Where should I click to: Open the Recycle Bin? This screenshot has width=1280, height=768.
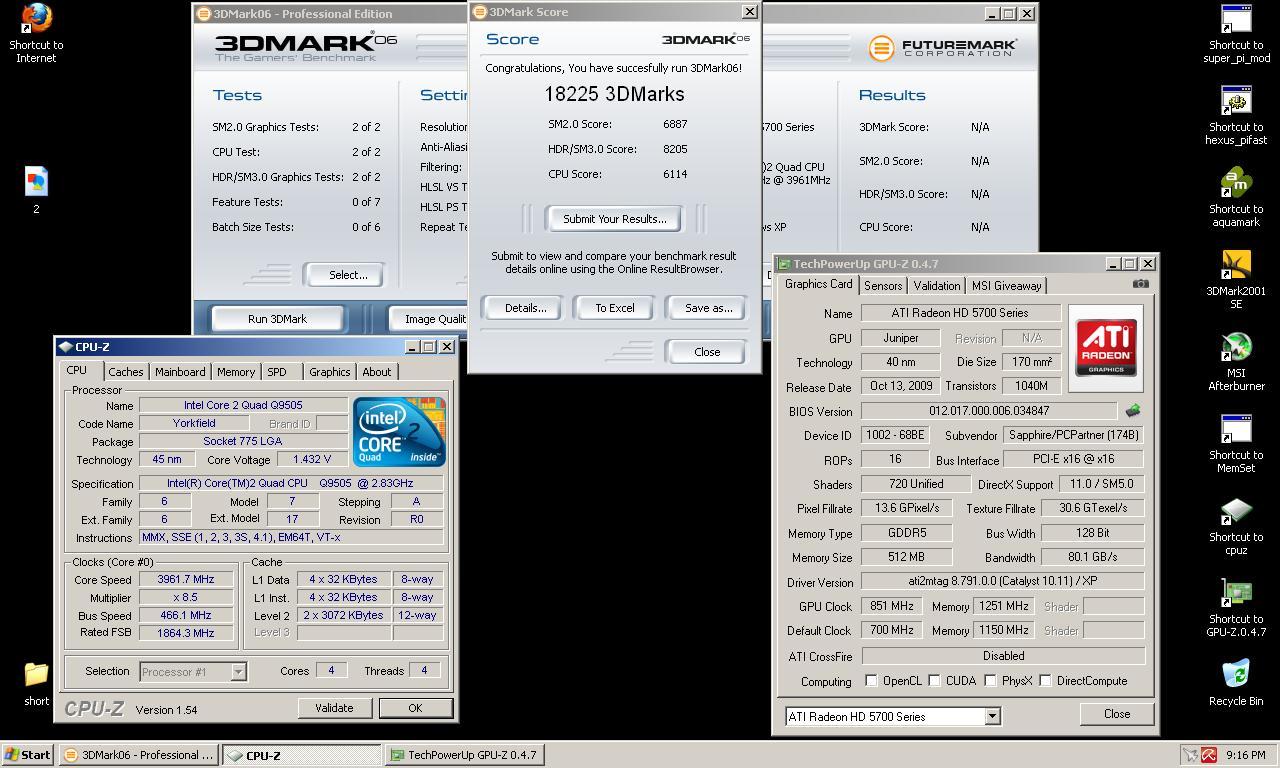pyautogui.click(x=1236, y=674)
